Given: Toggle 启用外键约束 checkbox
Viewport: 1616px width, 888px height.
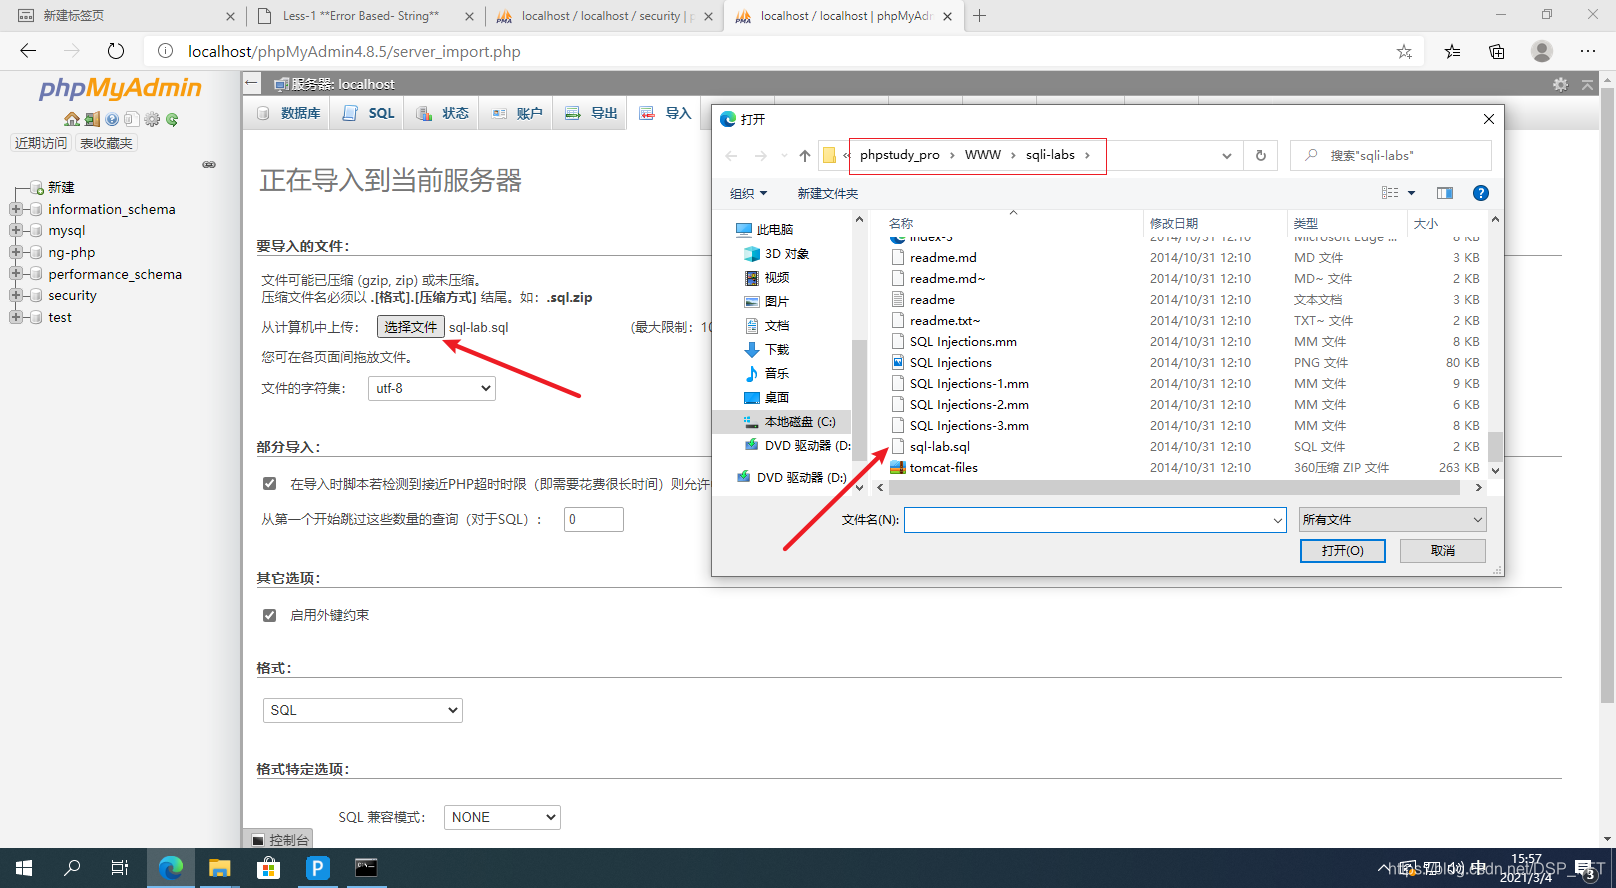Looking at the screenshot, I should pos(269,615).
